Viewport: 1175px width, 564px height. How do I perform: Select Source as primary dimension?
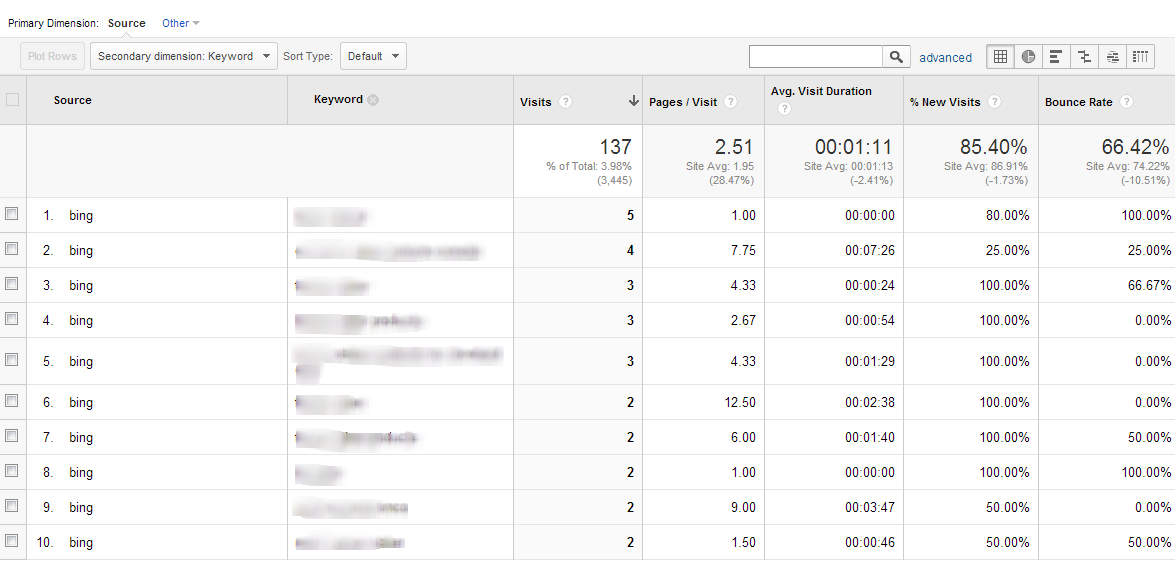click(126, 23)
